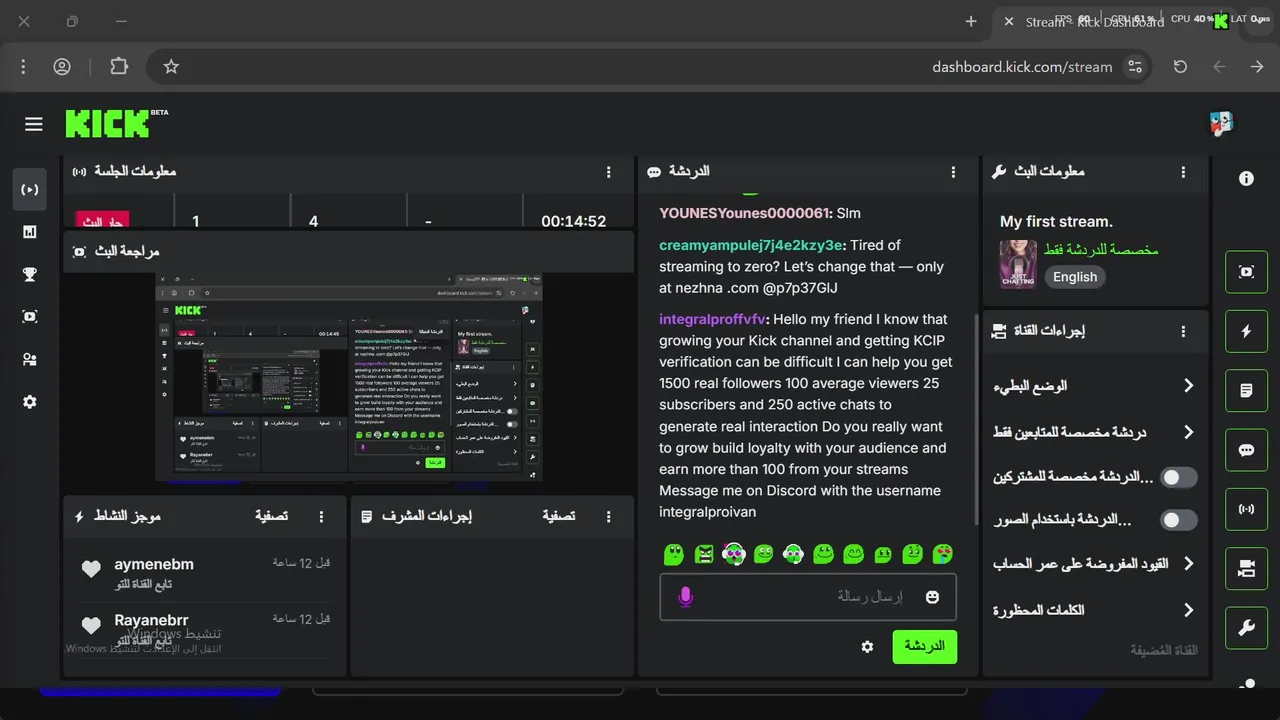Click the chat message scrollbar
This screenshot has height=720, width=1280.
[x=977, y=420]
